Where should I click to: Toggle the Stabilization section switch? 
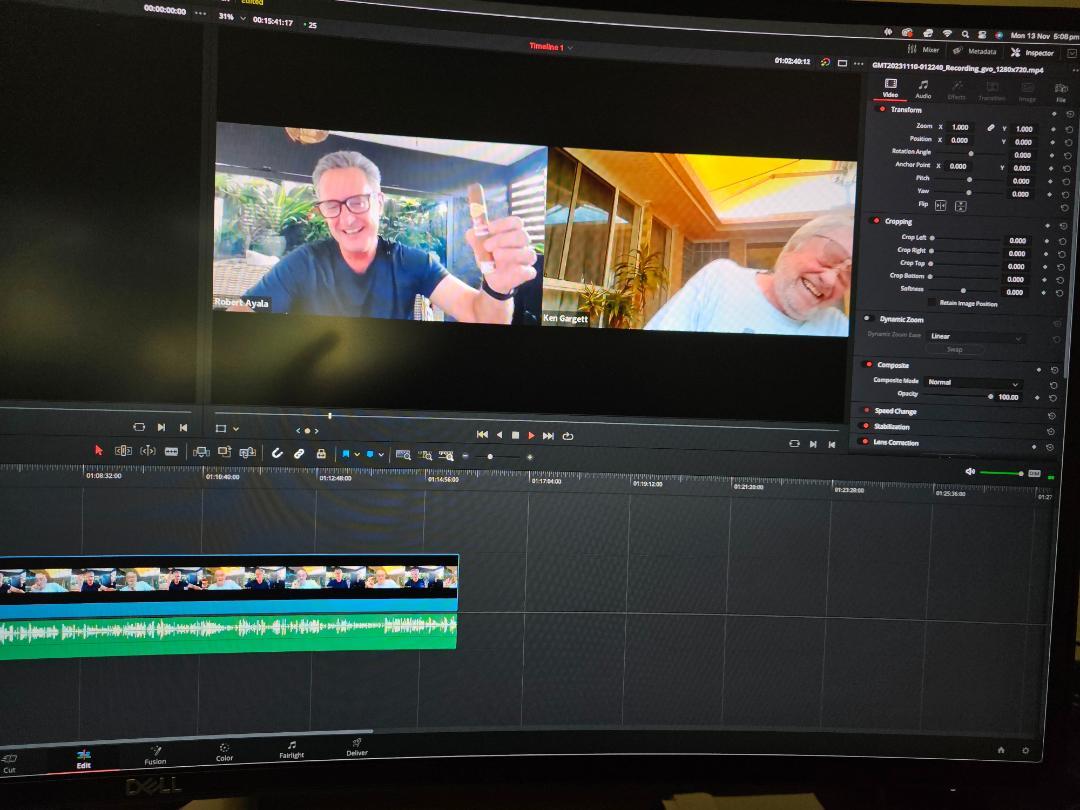pyautogui.click(x=865, y=426)
